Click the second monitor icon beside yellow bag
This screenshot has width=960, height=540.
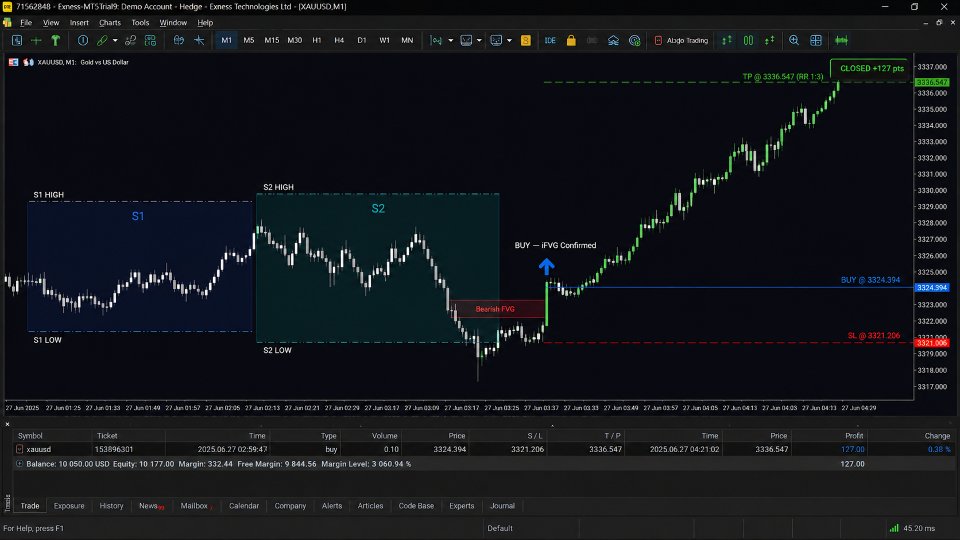496,40
